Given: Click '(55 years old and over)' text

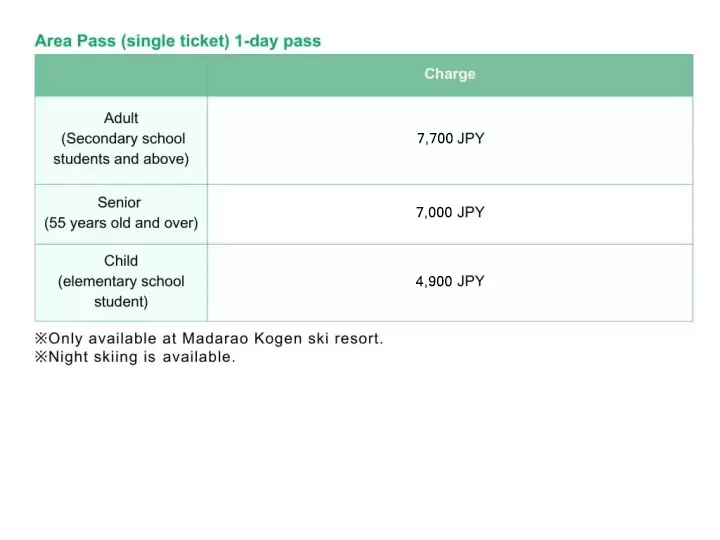Looking at the screenshot, I should pos(121,223).
